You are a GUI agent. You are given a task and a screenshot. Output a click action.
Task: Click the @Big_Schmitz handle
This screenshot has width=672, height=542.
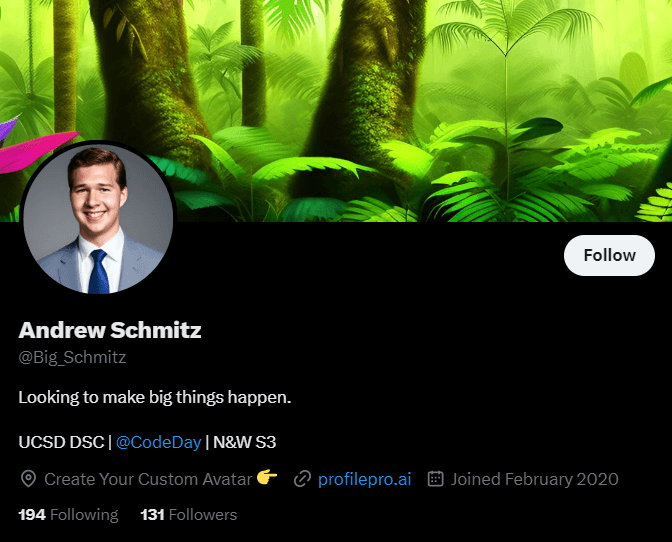coord(72,357)
